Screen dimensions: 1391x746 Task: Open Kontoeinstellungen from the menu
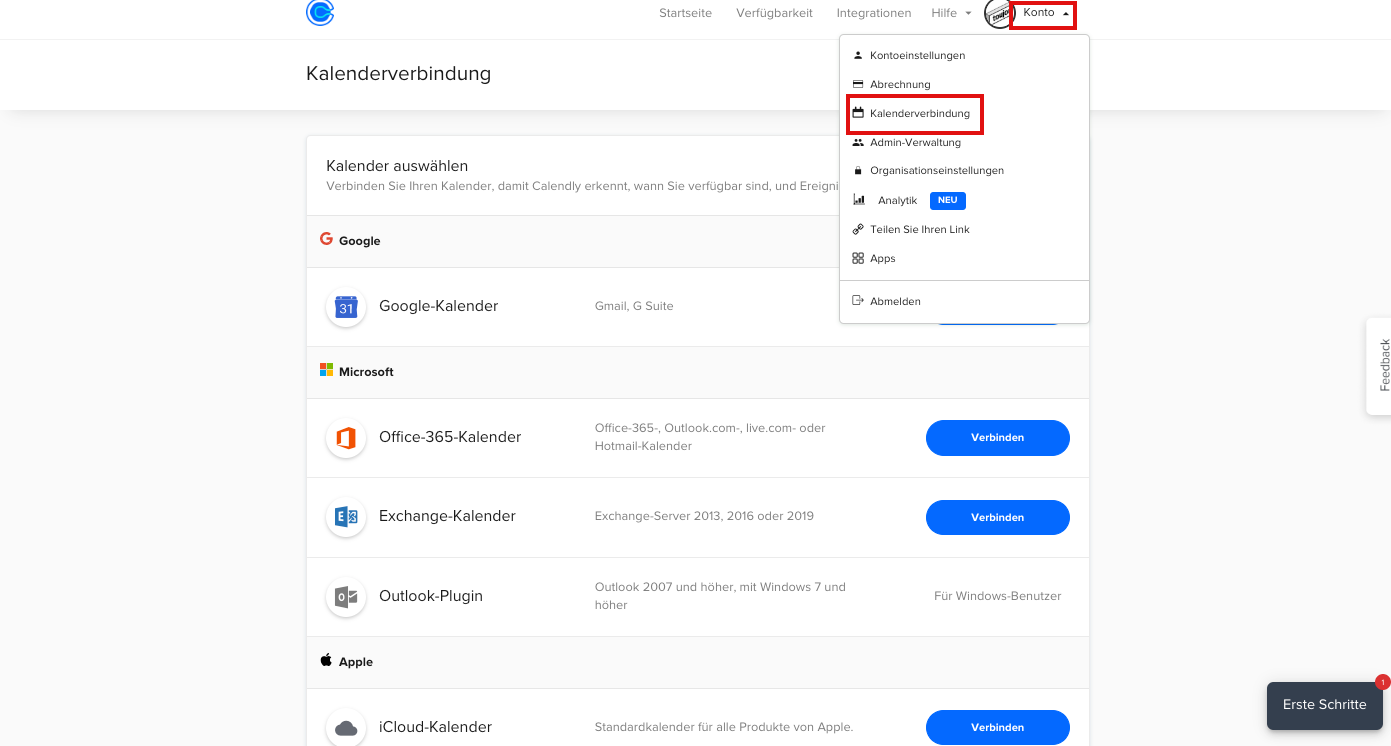(917, 55)
